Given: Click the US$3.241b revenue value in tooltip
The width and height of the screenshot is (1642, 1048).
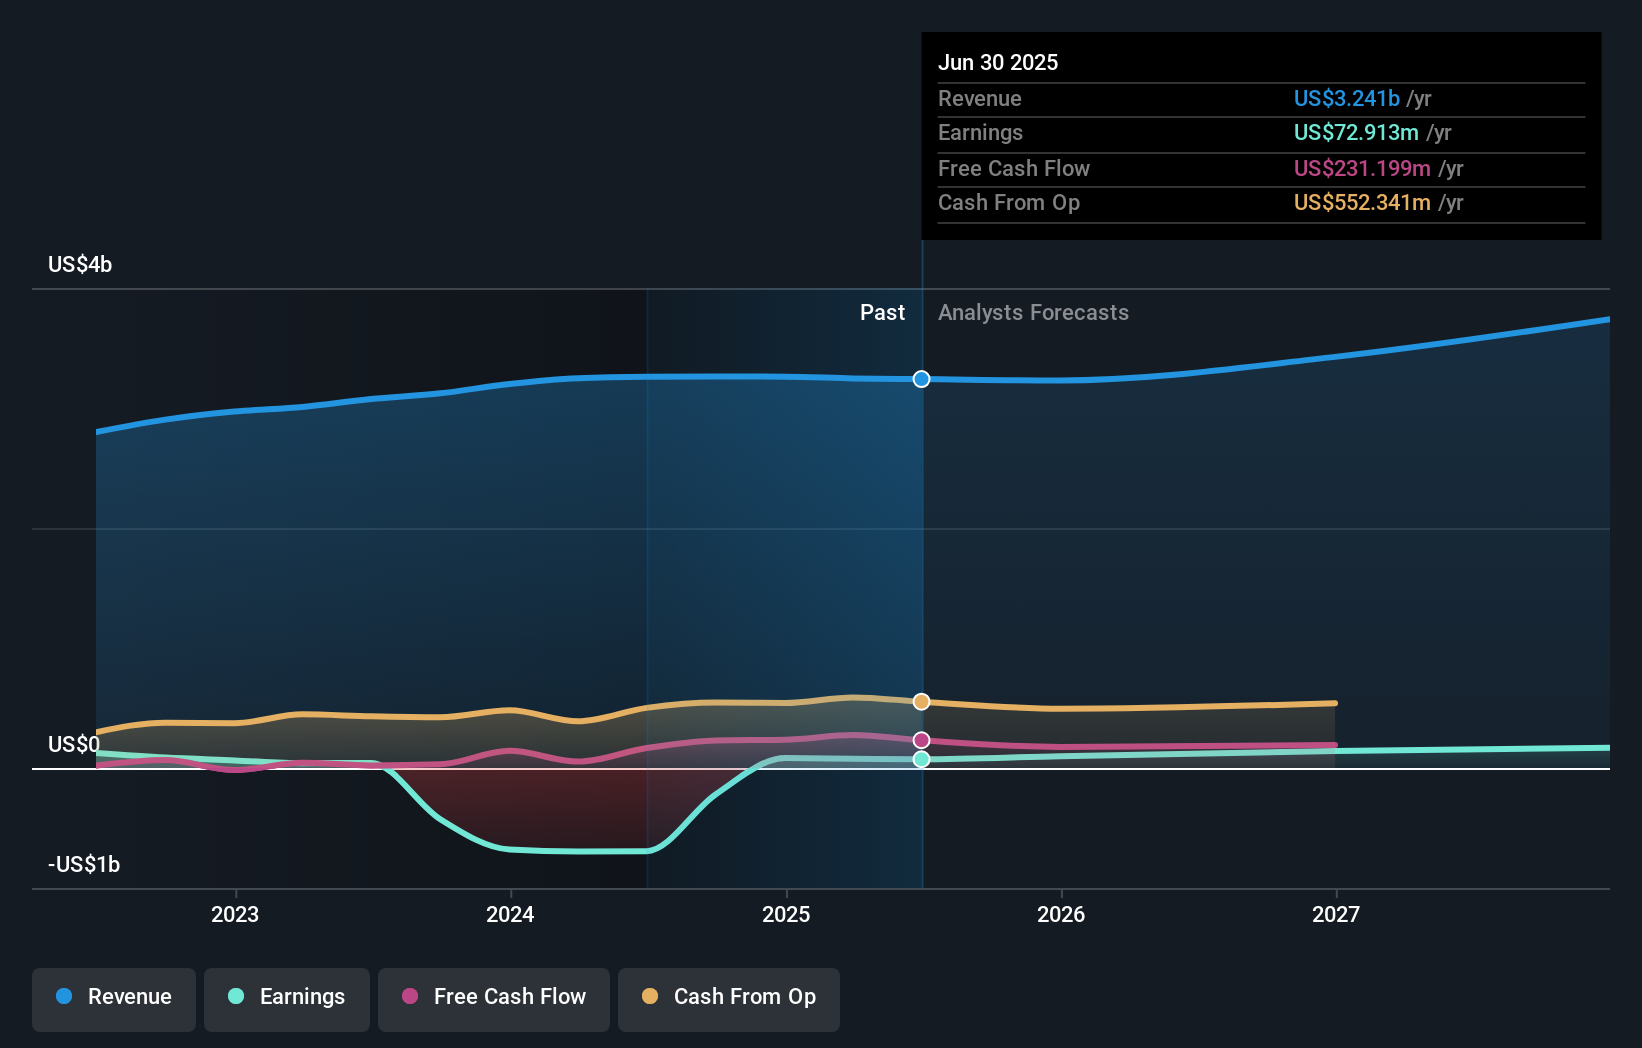Looking at the screenshot, I should [1346, 99].
